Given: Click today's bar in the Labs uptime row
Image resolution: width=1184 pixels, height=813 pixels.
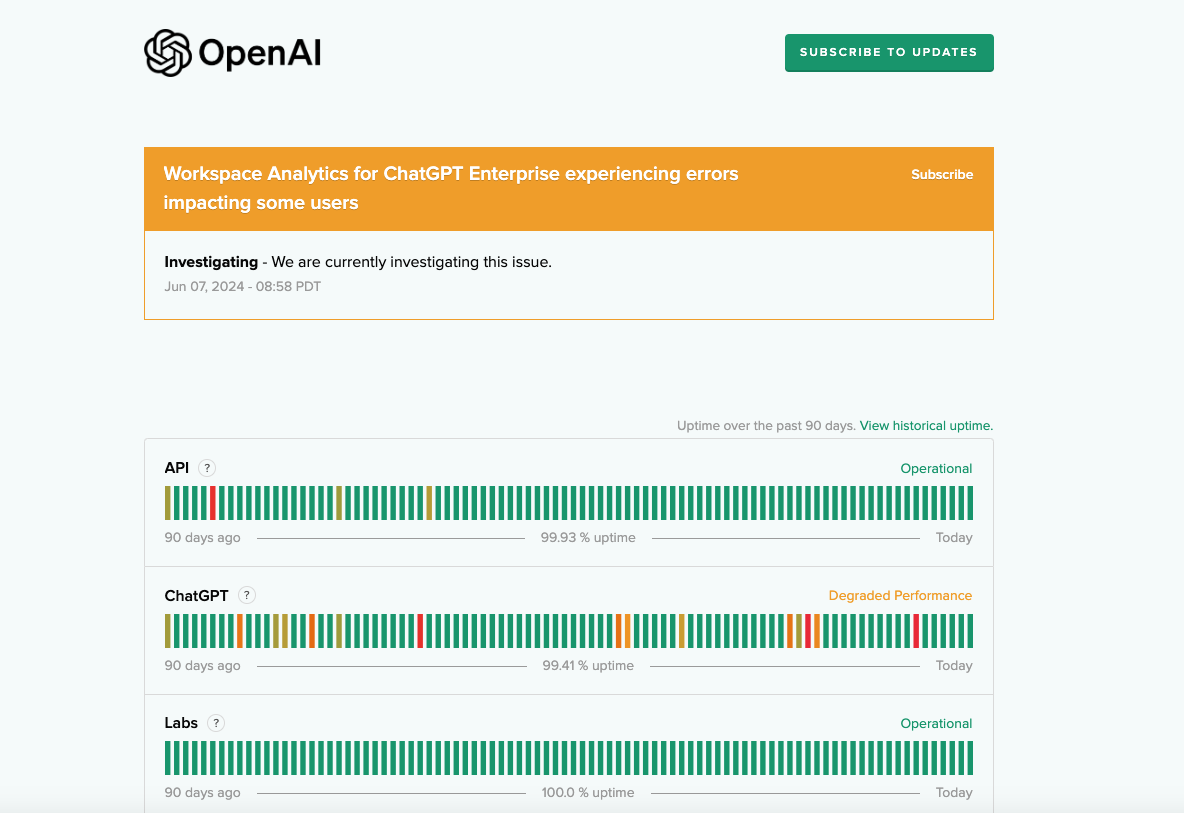Looking at the screenshot, I should (969, 758).
